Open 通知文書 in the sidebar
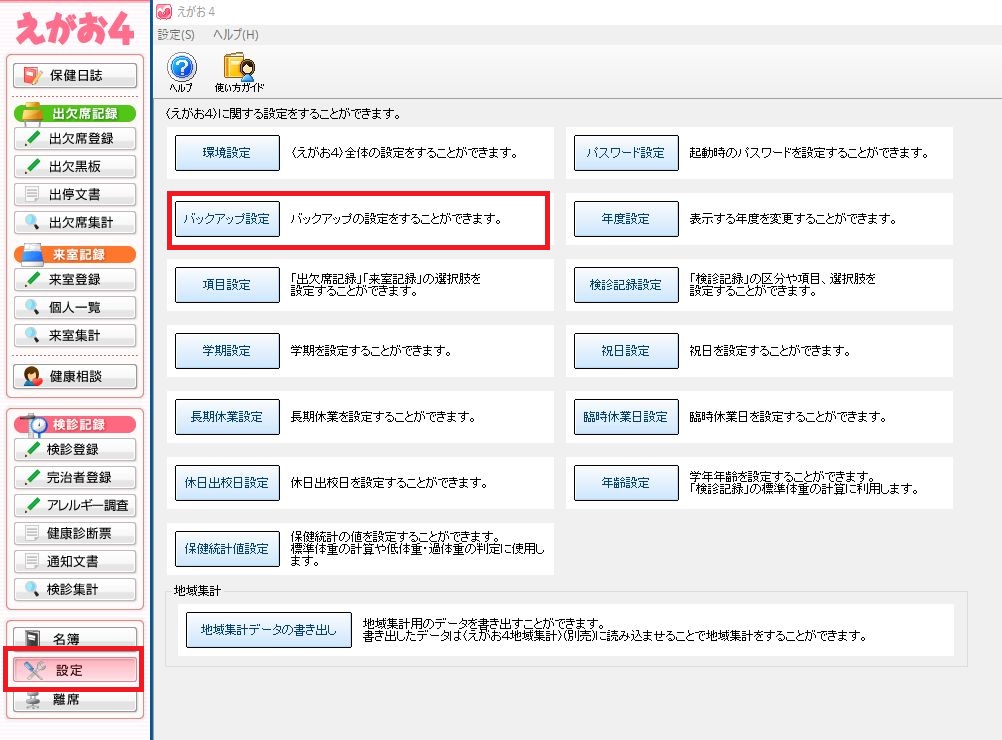The width and height of the screenshot is (1002, 740). (75, 562)
